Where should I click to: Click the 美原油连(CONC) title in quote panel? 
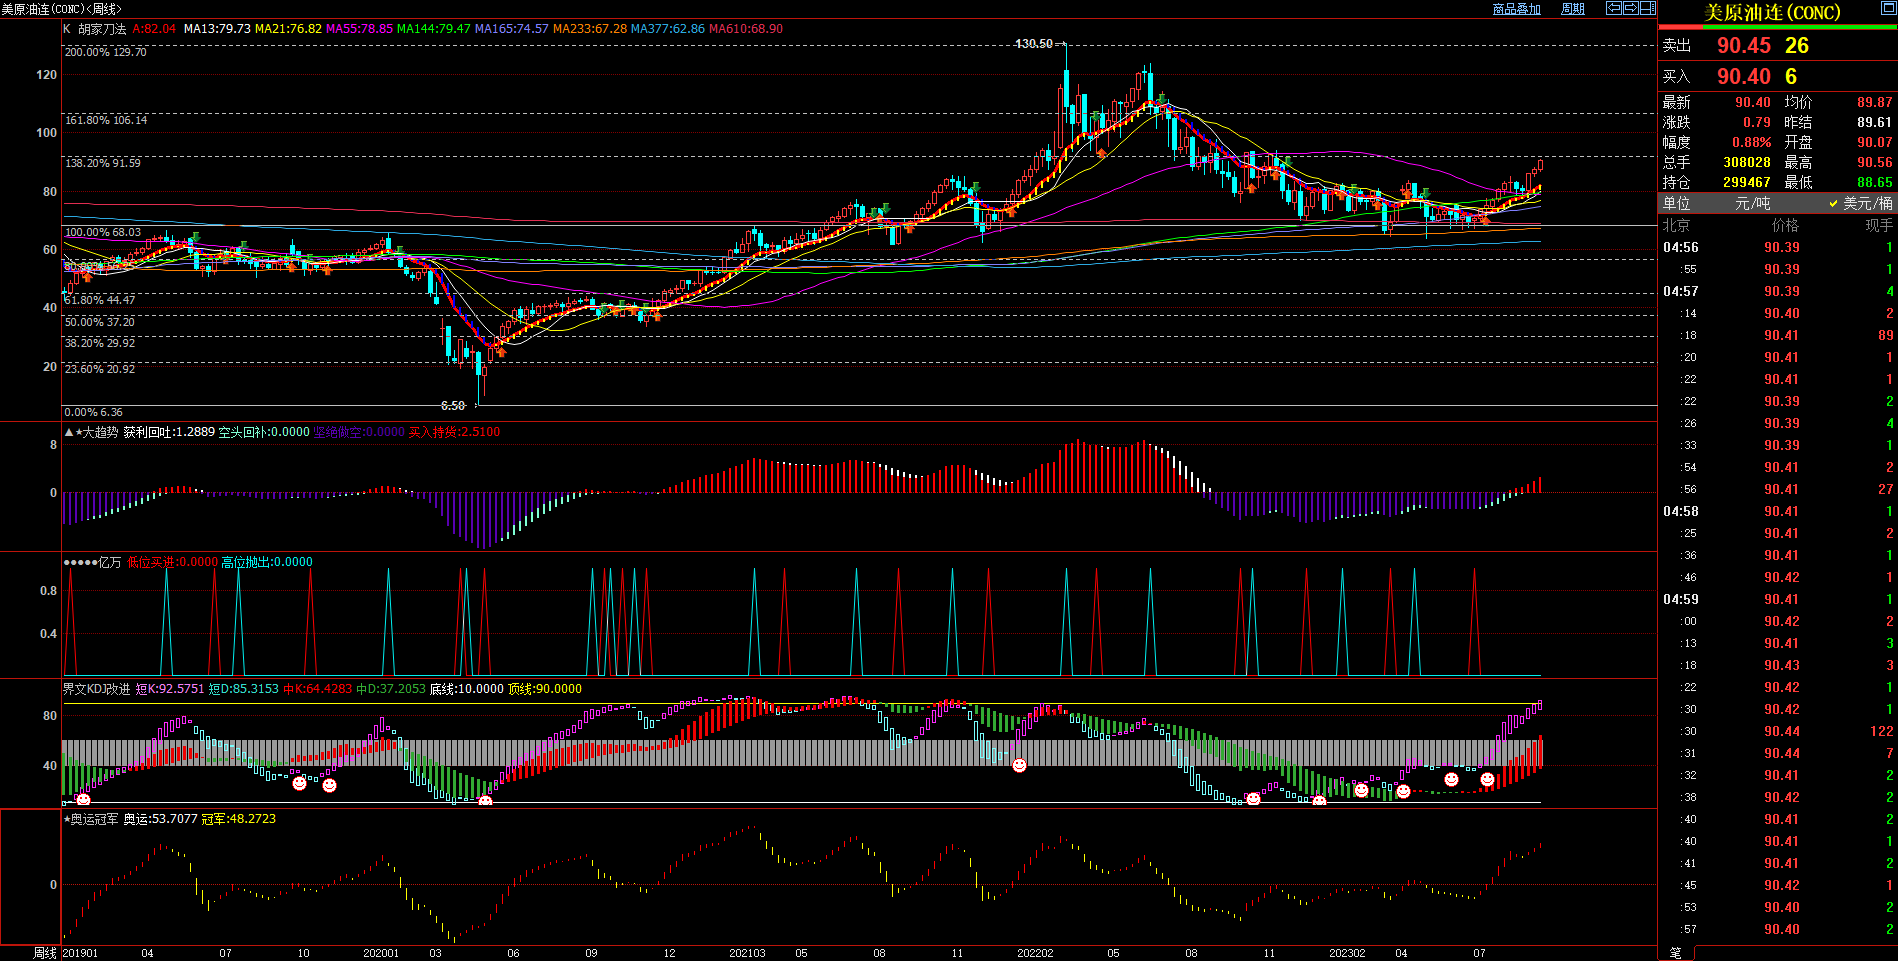tap(1772, 12)
